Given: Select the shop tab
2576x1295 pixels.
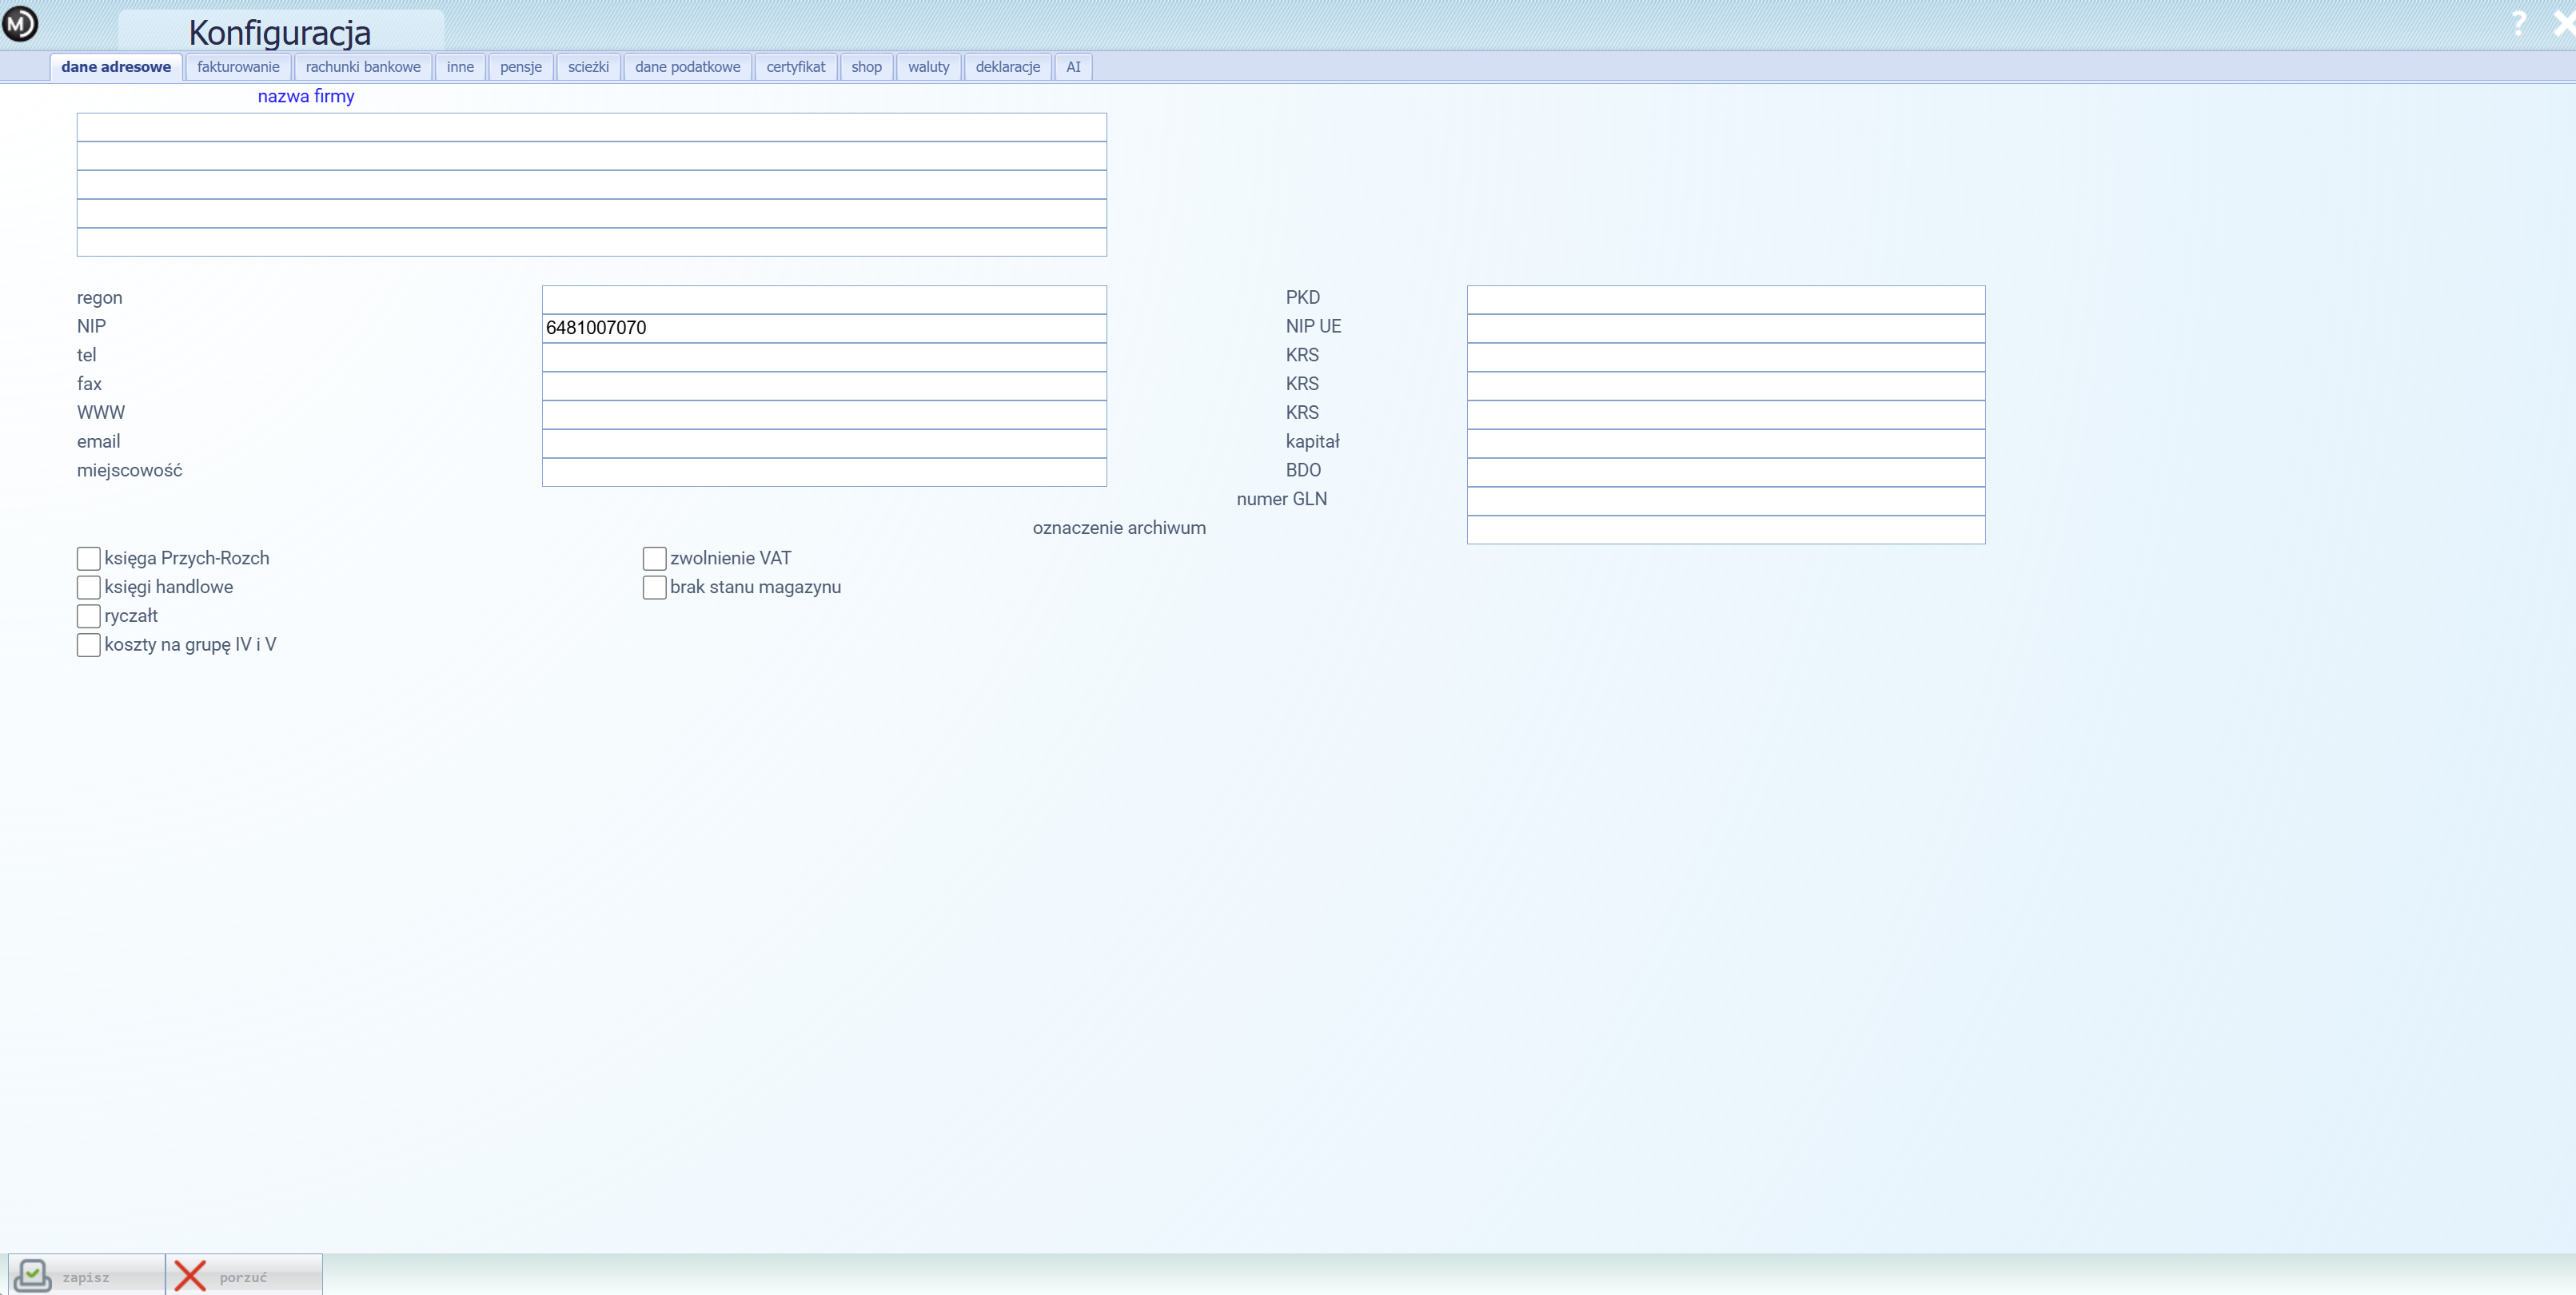Looking at the screenshot, I should [x=866, y=67].
